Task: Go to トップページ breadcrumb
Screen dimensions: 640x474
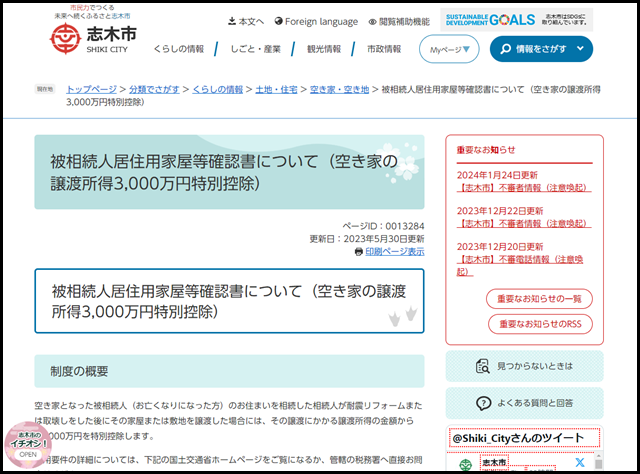Action: tap(91, 89)
